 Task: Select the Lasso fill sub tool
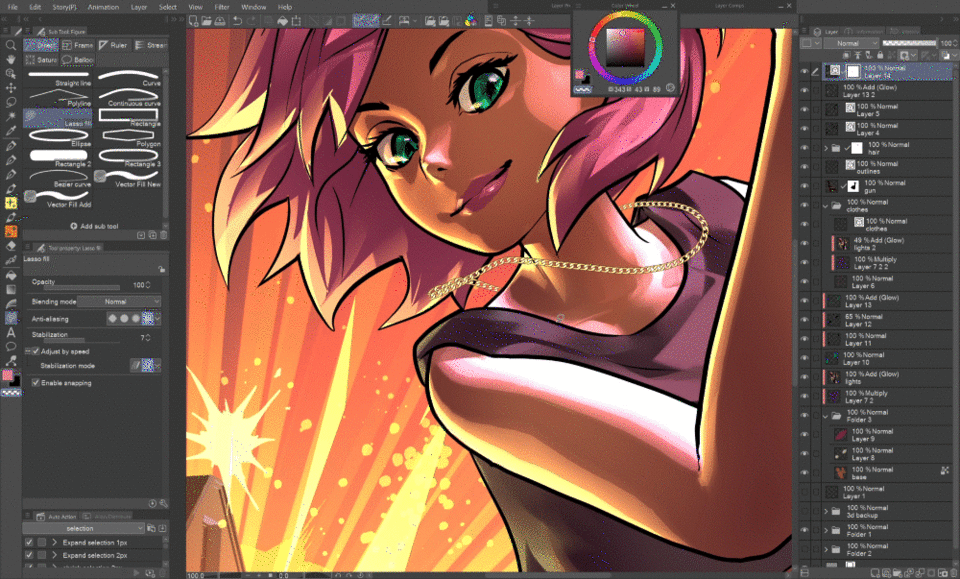58,118
